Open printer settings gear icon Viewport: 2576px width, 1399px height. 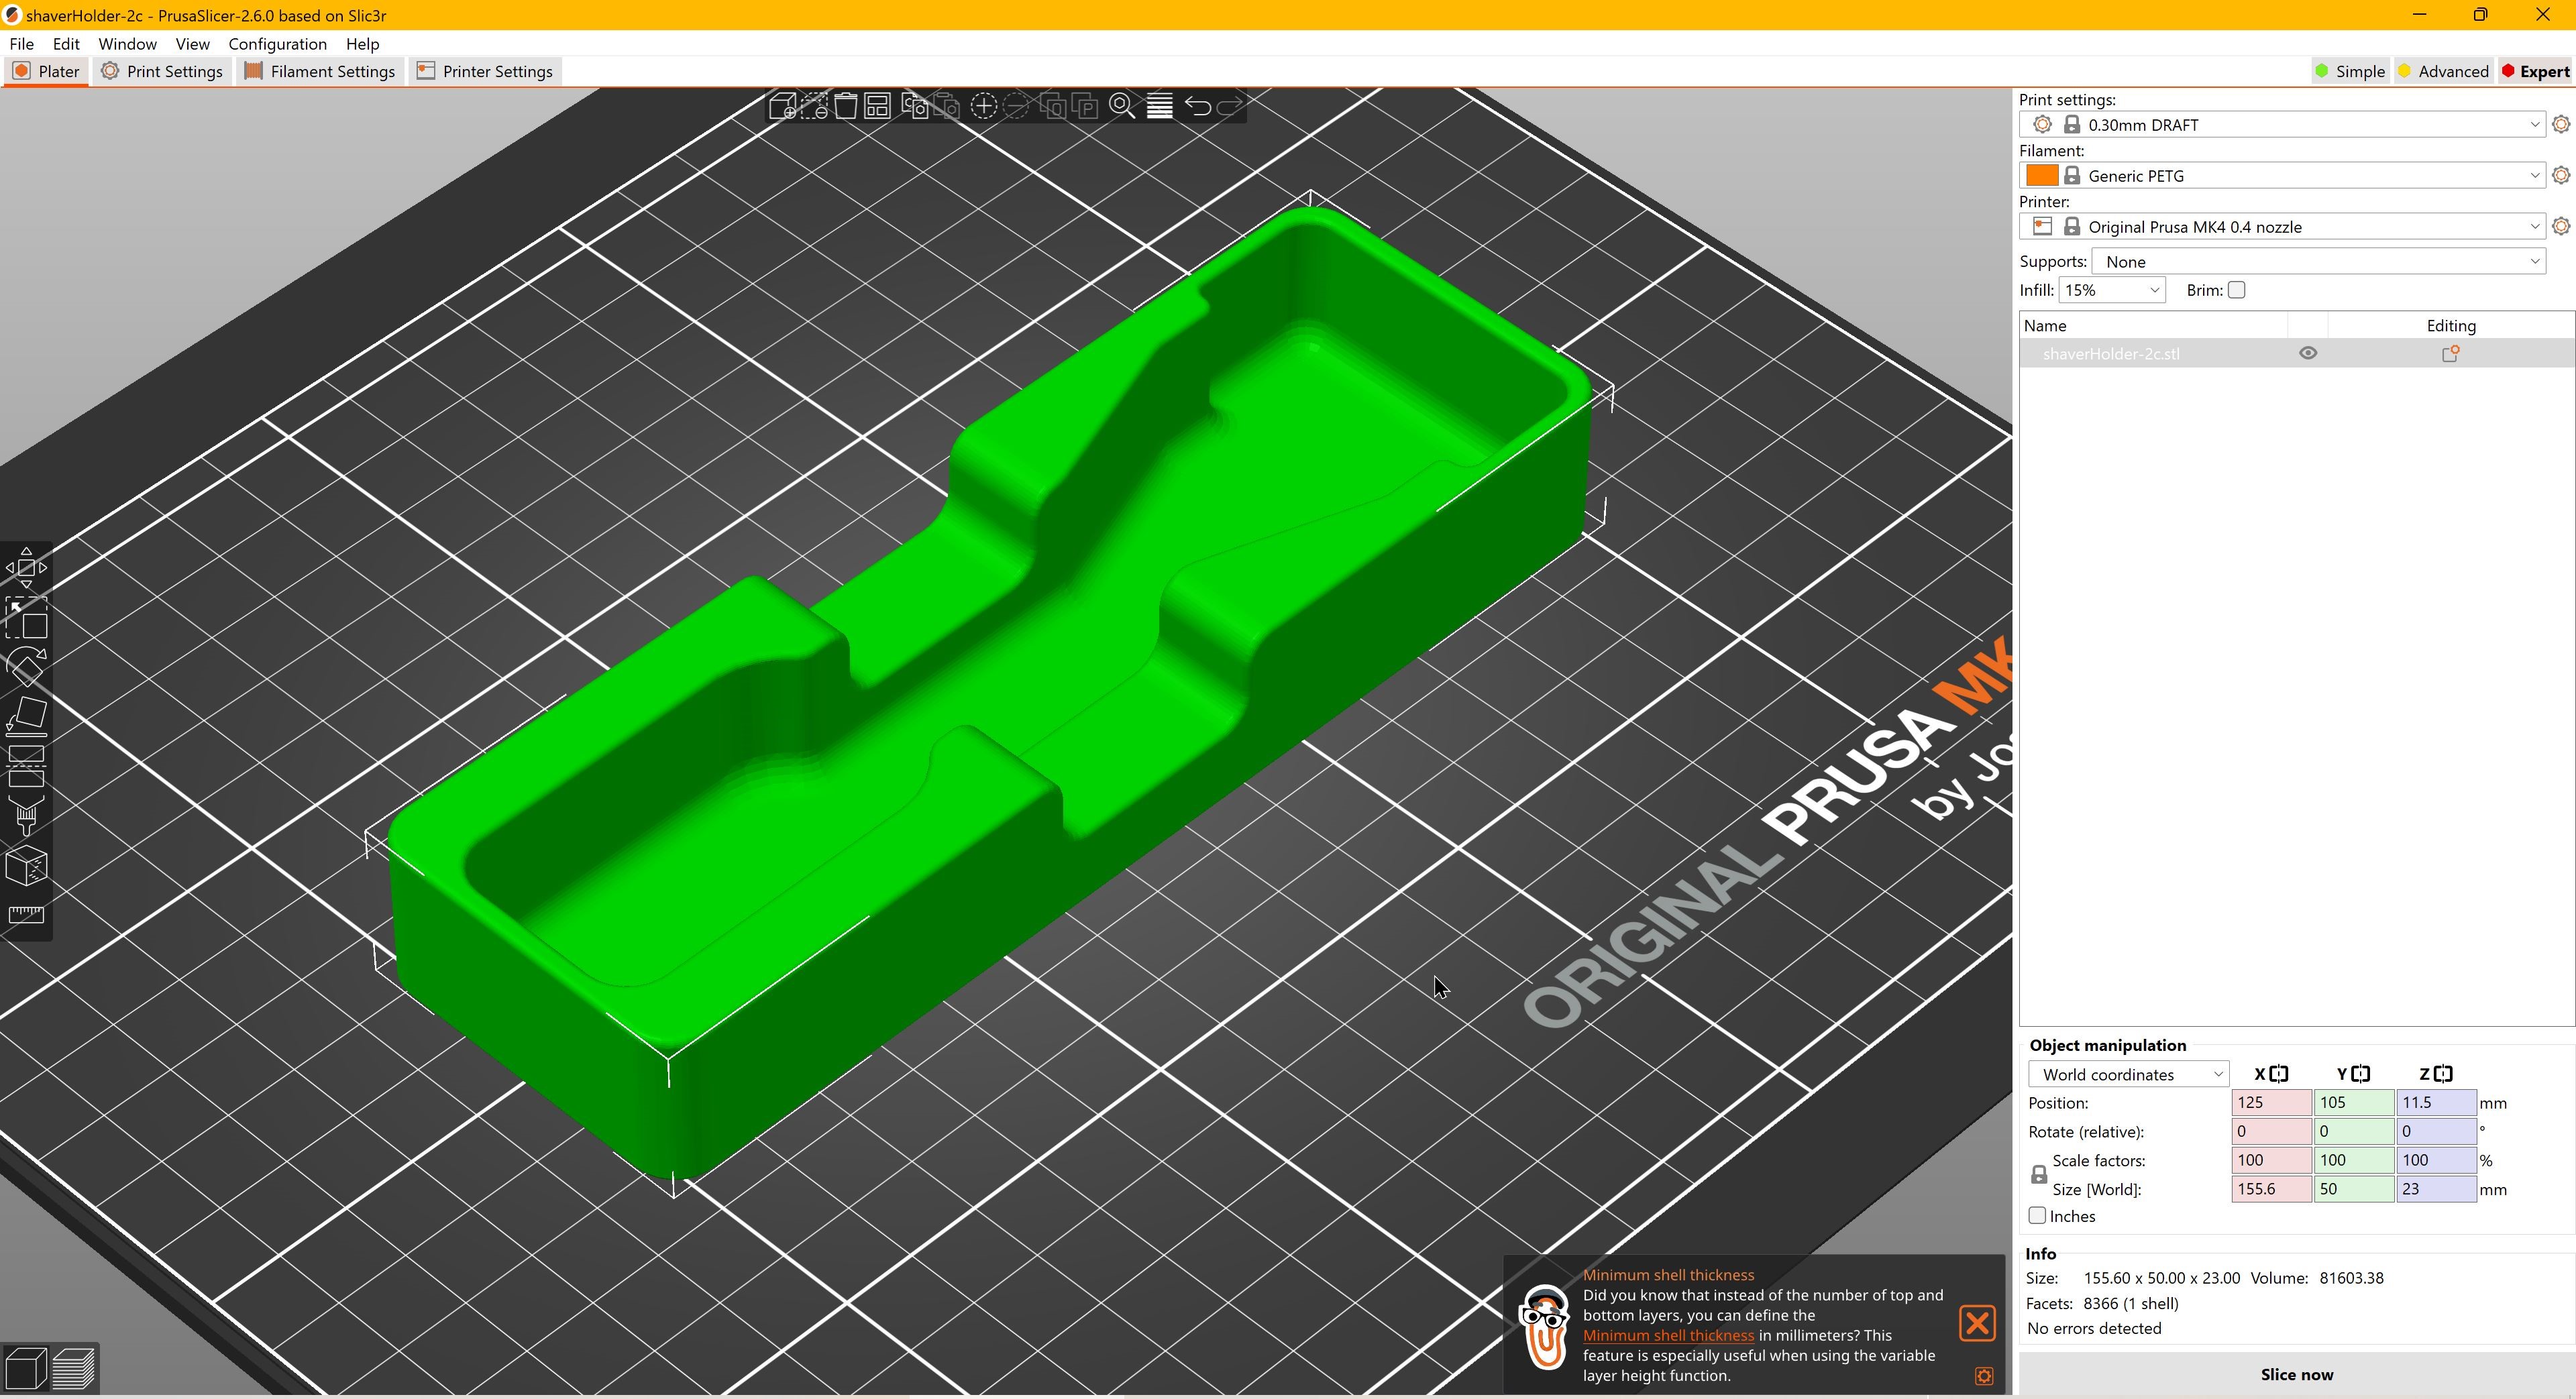click(2561, 226)
